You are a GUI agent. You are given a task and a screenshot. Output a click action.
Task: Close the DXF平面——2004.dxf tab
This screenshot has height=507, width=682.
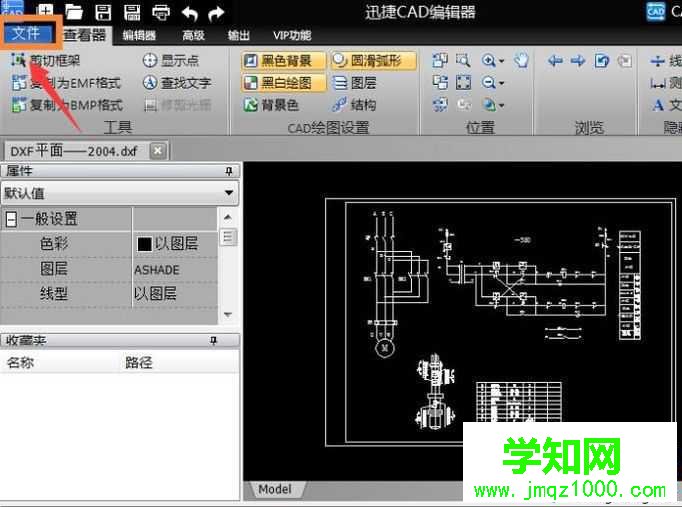pyautogui.click(x=157, y=151)
